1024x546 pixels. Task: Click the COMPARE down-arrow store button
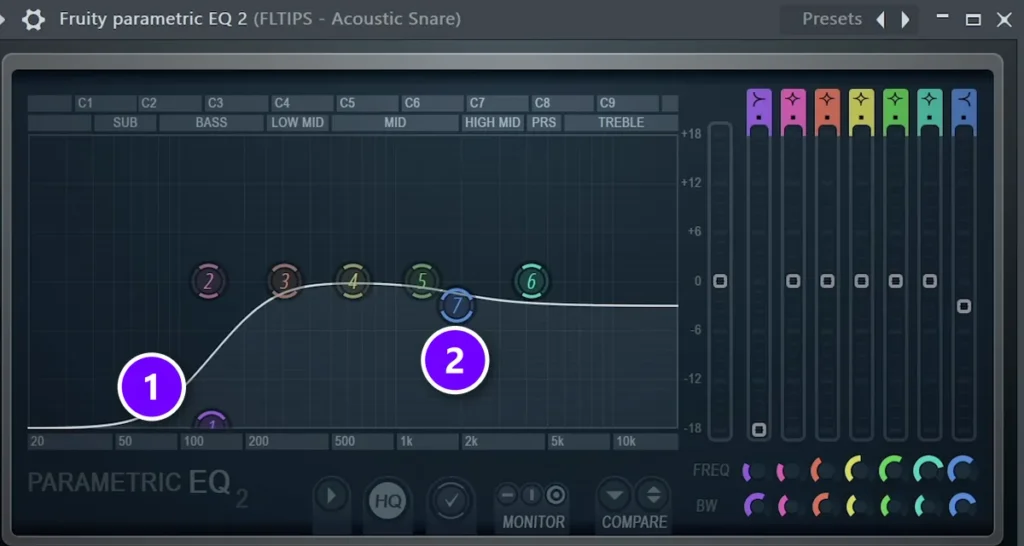(615, 496)
